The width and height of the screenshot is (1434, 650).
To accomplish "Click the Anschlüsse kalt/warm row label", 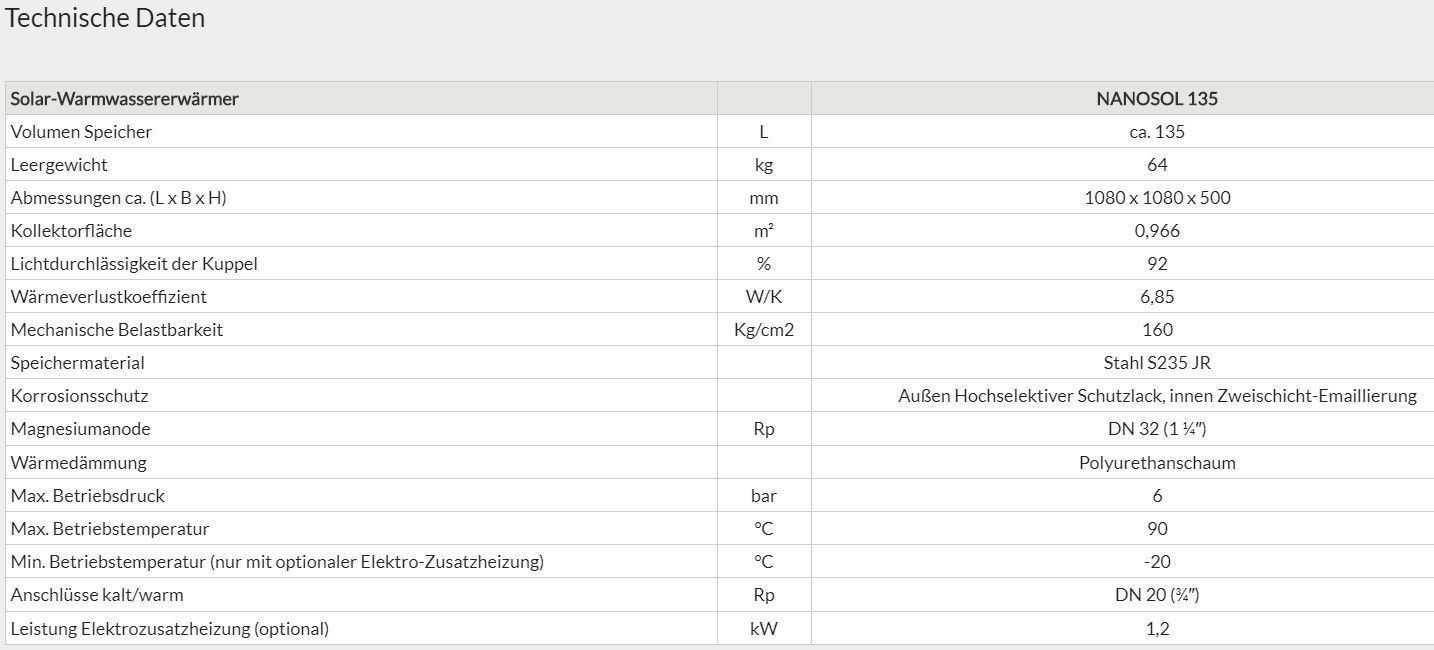I will coord(97,595).
